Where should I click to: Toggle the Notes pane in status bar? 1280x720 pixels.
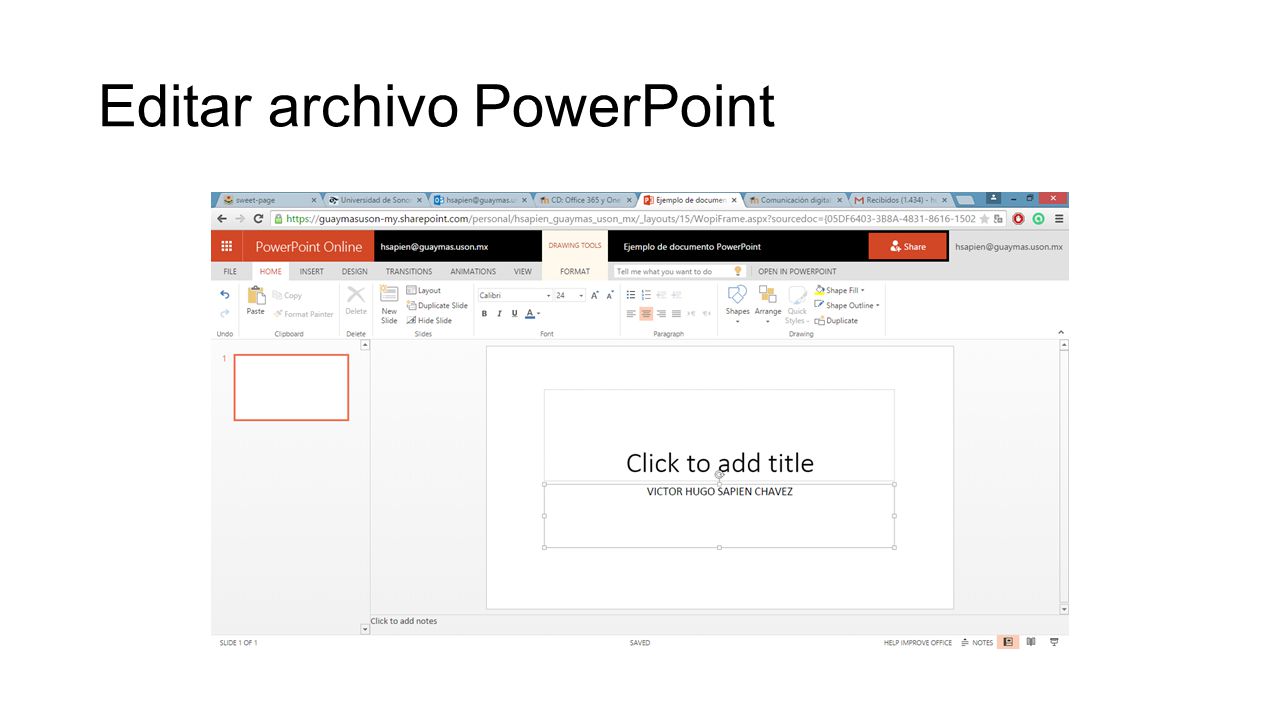tap(977, 642)
